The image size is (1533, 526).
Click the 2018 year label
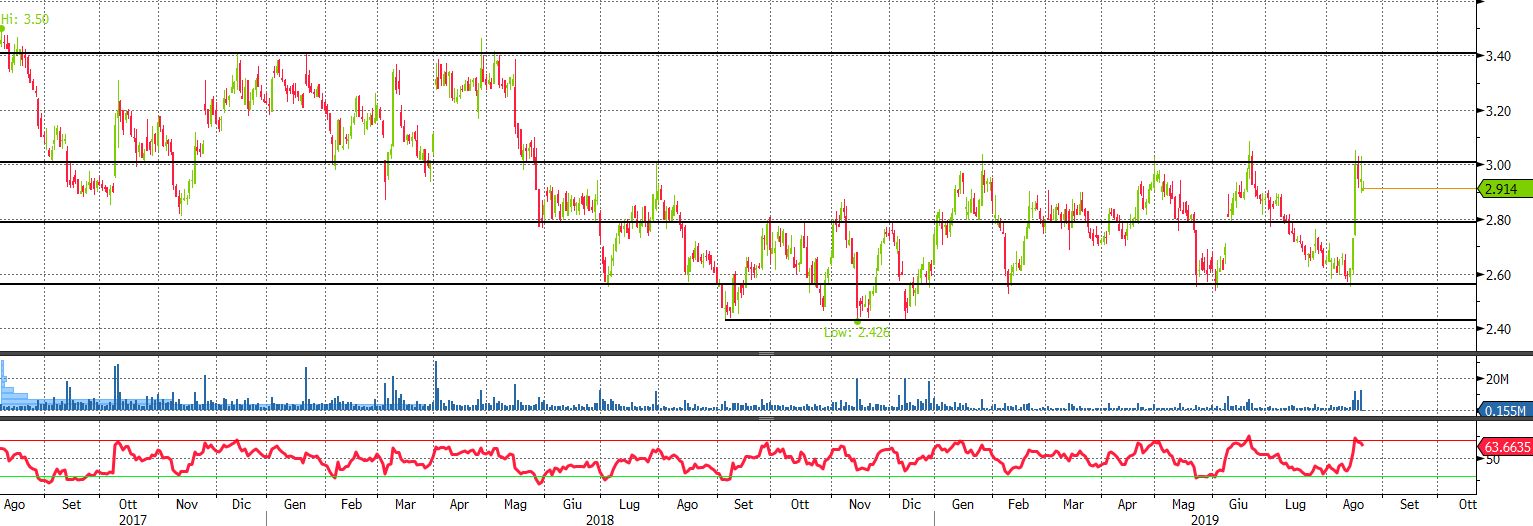[x=600, y=520]
